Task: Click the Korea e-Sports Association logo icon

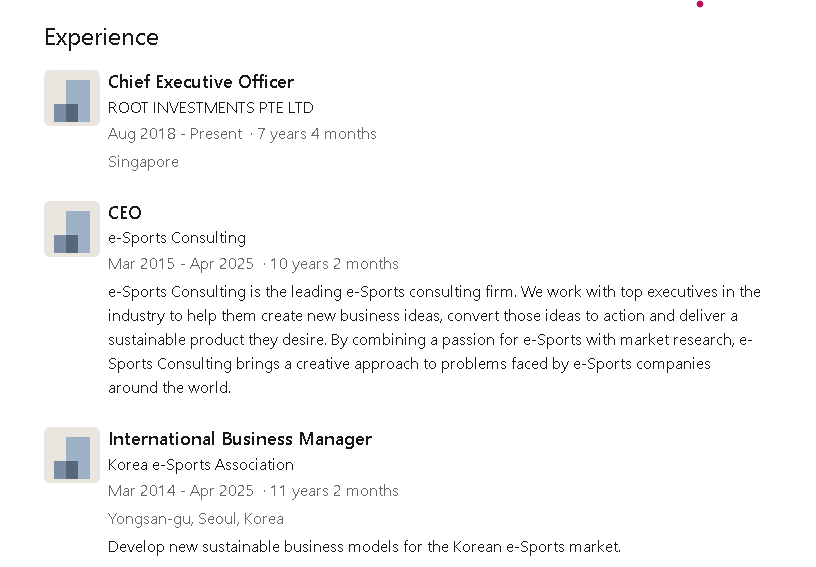Action: click(72, 455)
